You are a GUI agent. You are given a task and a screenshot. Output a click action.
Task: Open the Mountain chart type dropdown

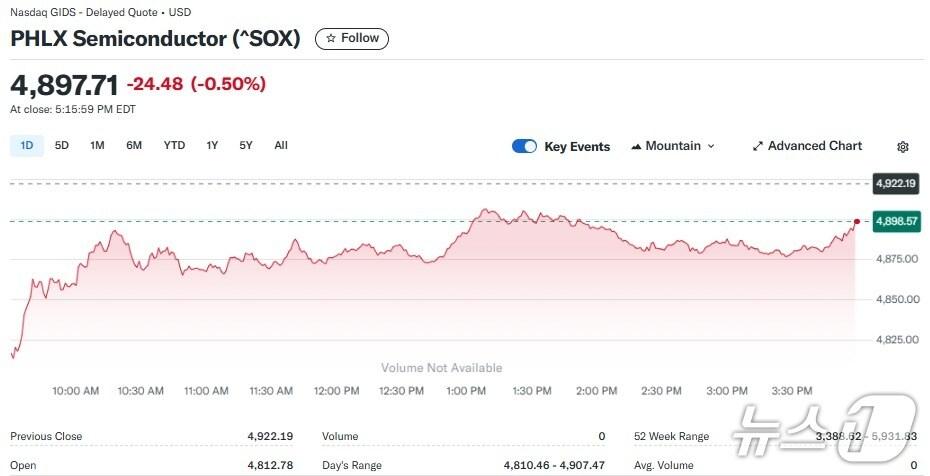673,146
